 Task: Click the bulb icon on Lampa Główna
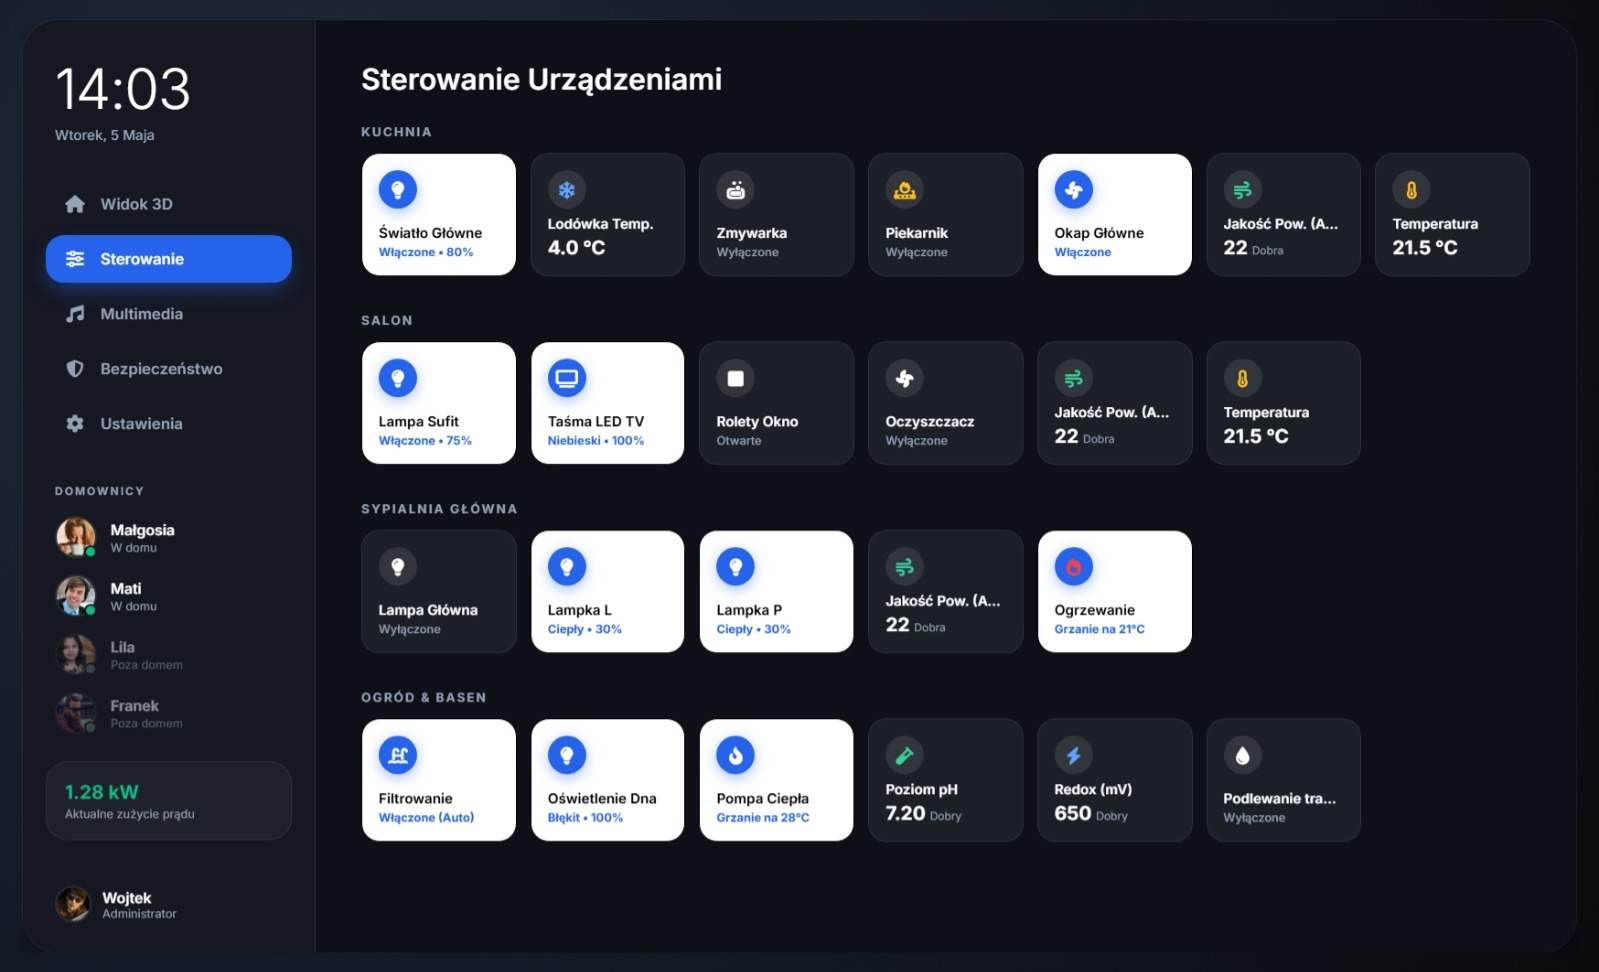pos(398,567)
